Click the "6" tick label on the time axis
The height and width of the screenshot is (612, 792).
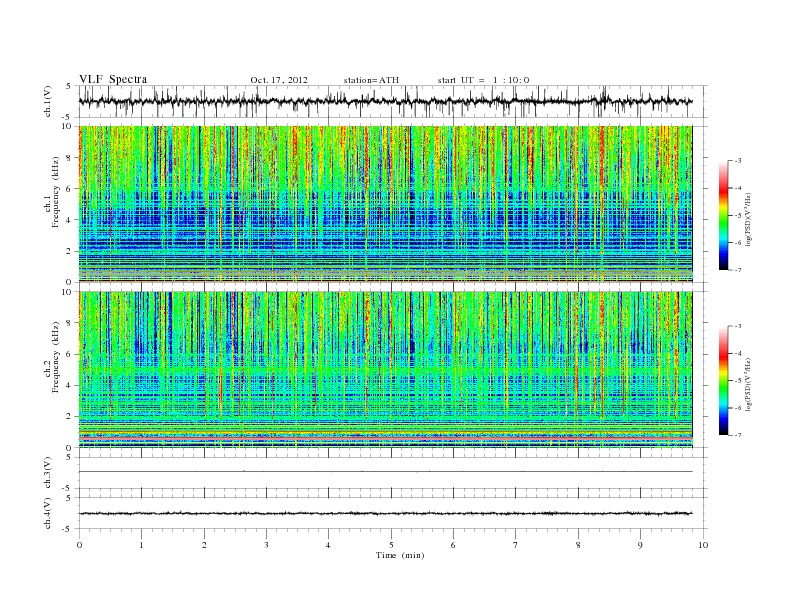pyautogui.click(x=453, y=545)
